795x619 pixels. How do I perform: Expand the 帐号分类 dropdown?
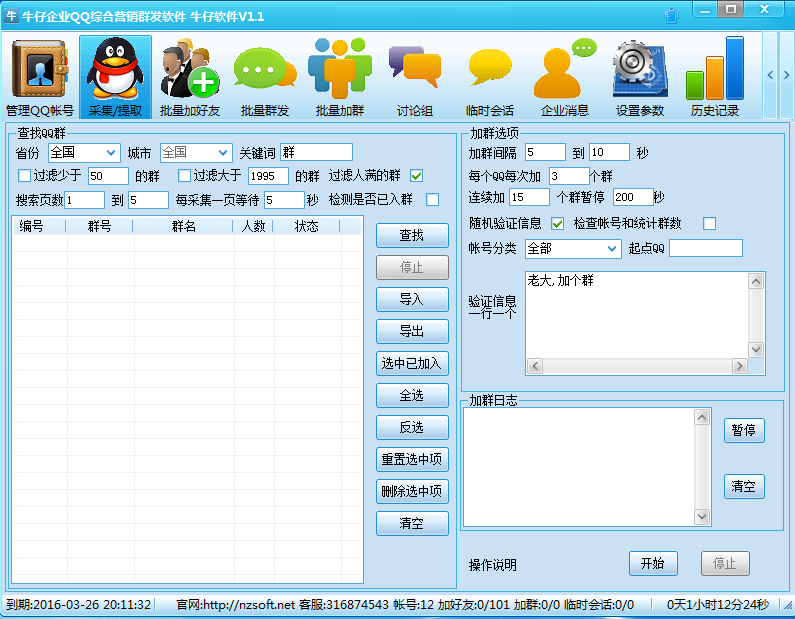(612, 249)
